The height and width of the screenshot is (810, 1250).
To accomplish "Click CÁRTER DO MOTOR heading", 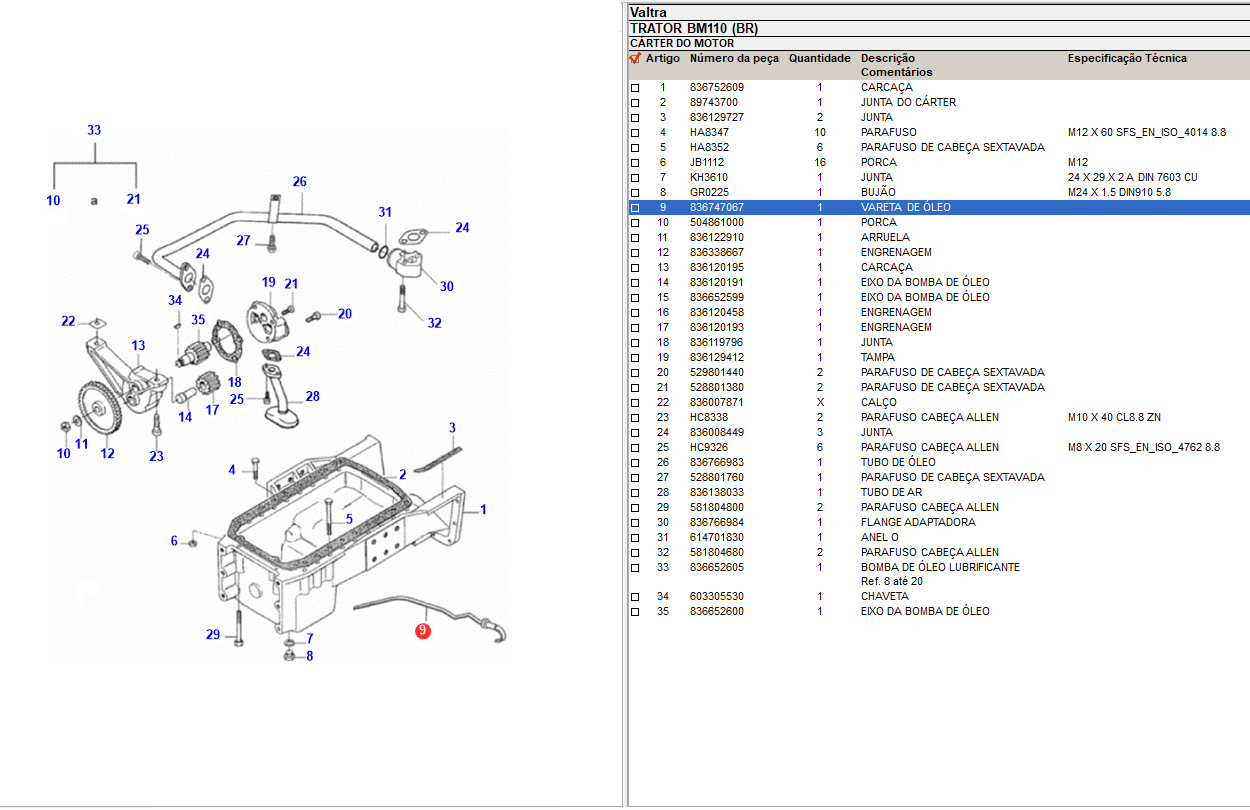I will coord(682,44).
